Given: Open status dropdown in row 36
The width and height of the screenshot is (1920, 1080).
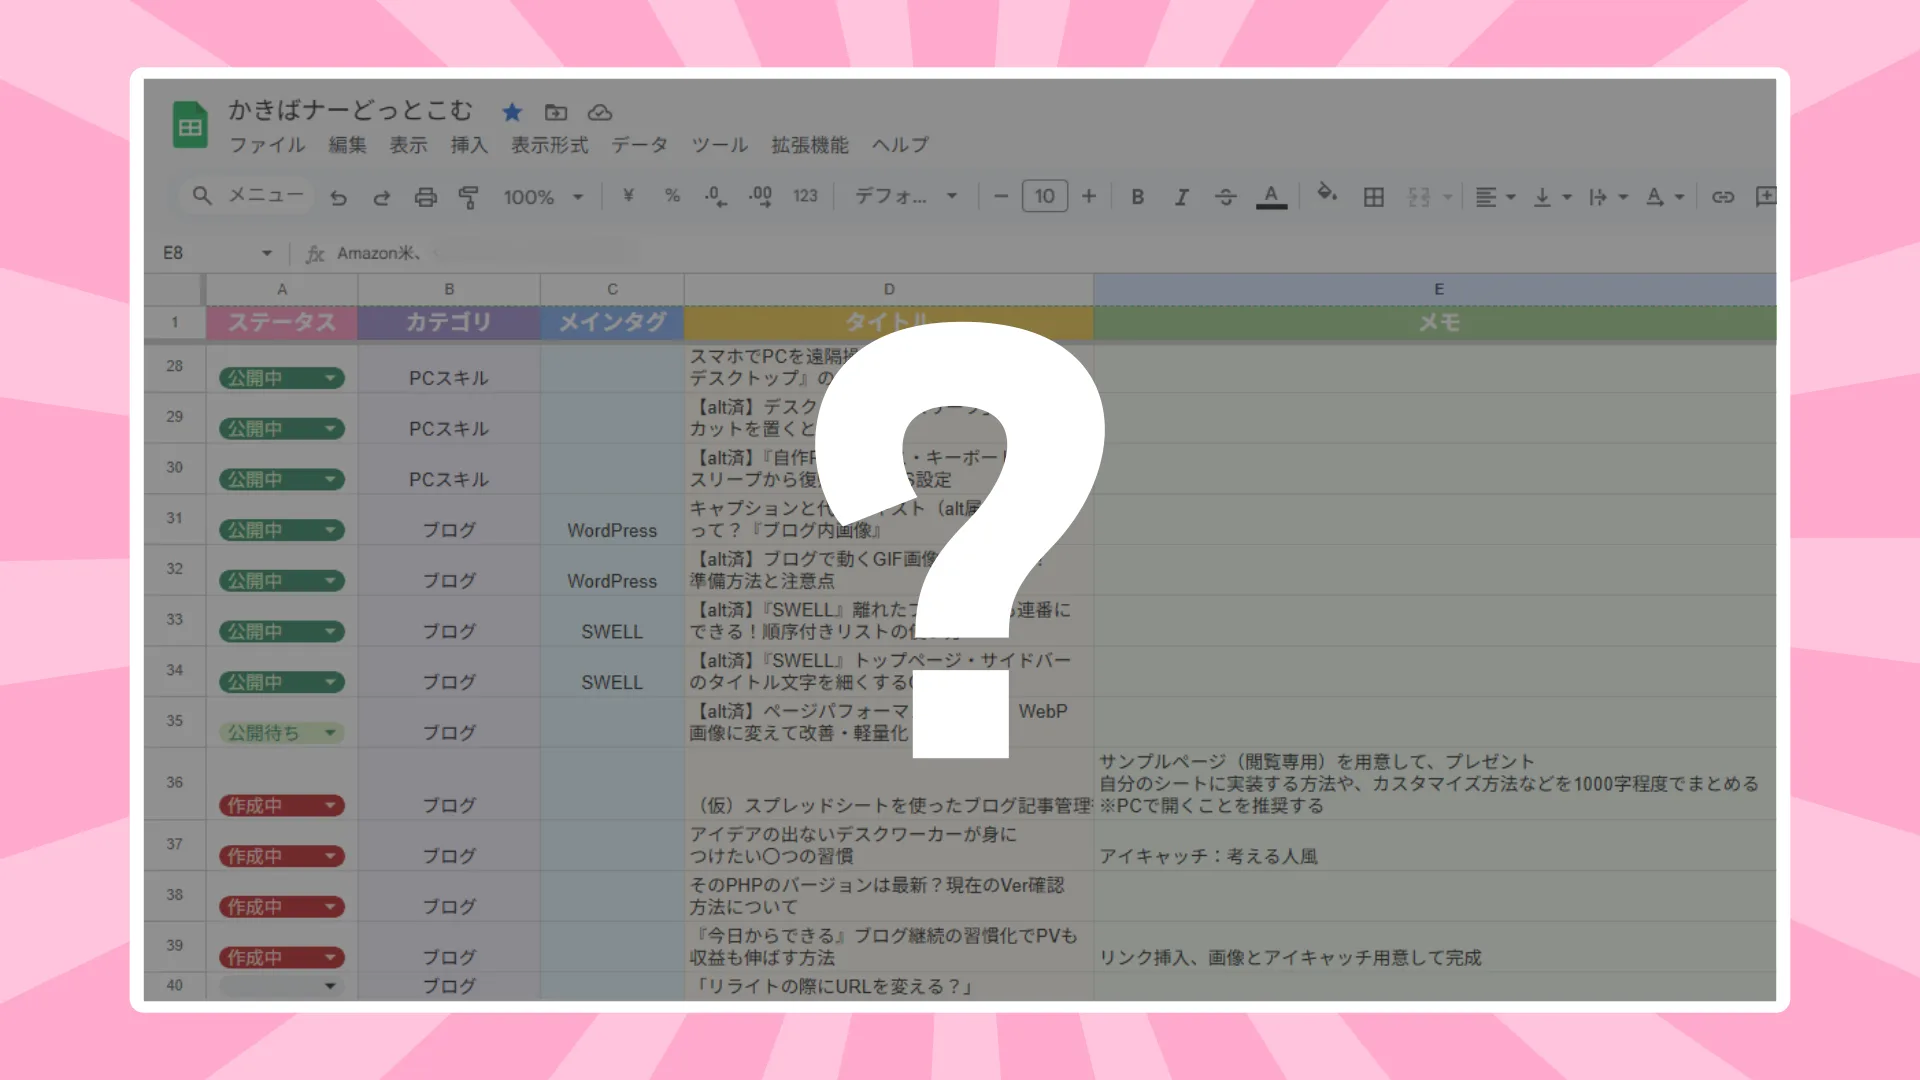Looking at the screenshot, I should point(330,806).
